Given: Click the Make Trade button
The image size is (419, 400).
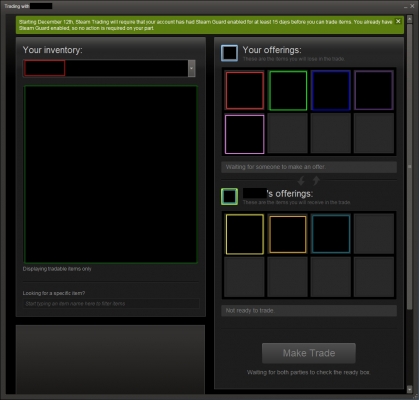Looking at the screenshot, I should click(309, 353).
